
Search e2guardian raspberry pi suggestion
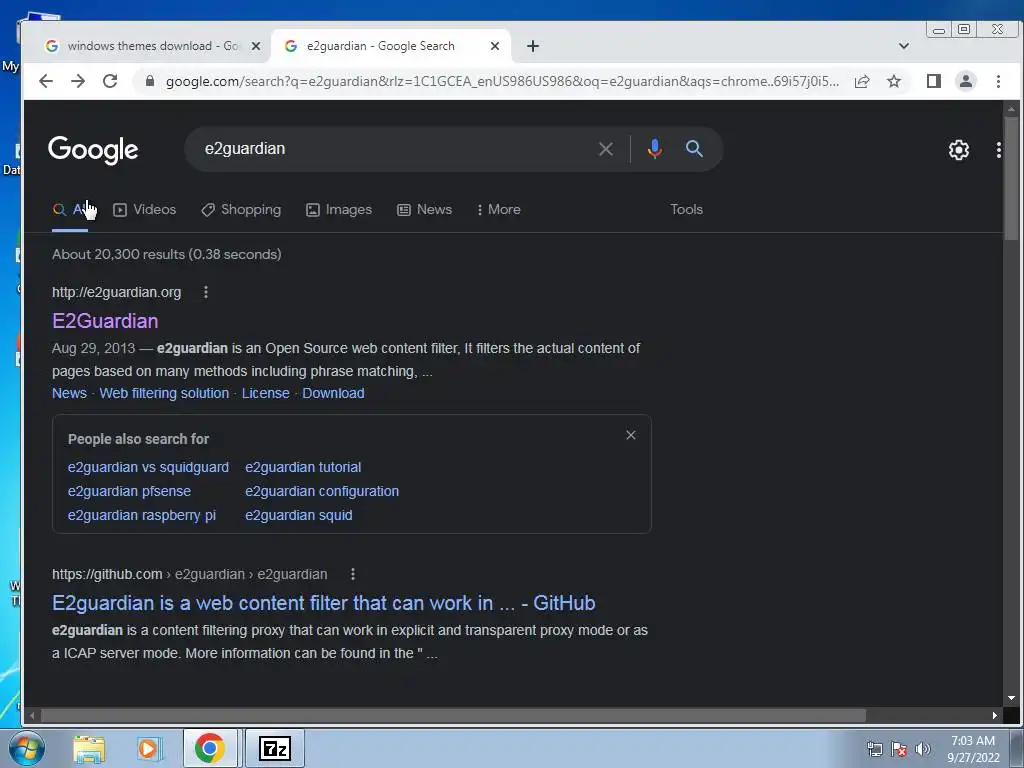pos(142,515)
